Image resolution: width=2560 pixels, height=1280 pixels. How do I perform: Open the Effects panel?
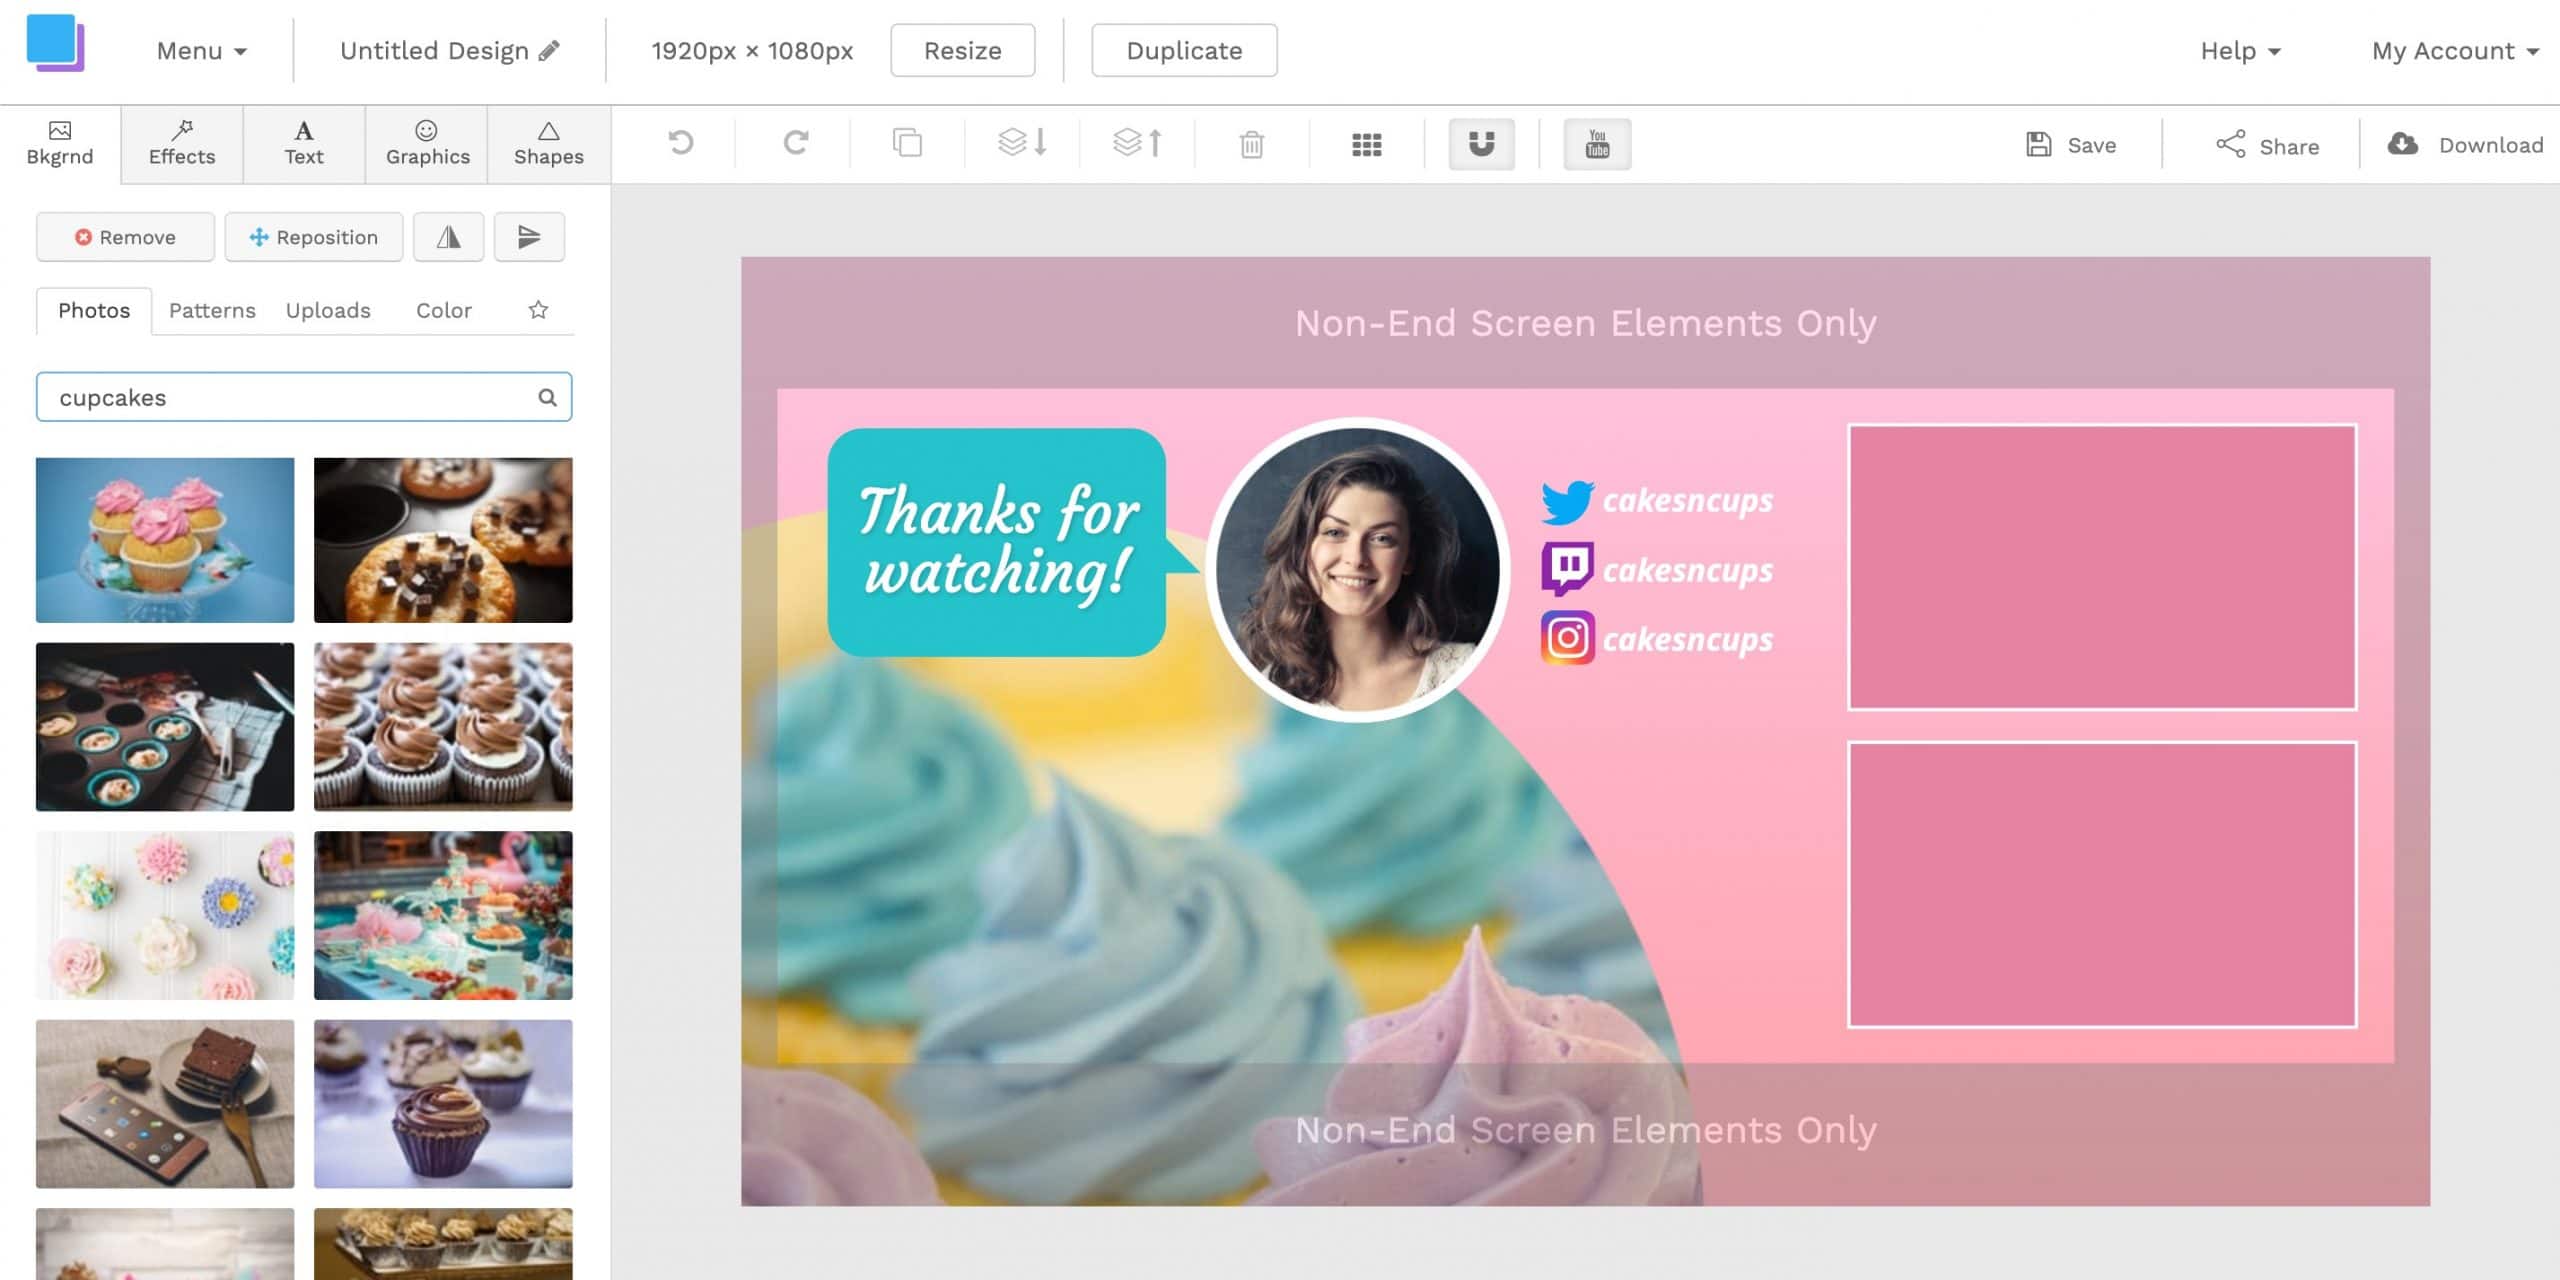pyautogui.click(x=182, y=144)
